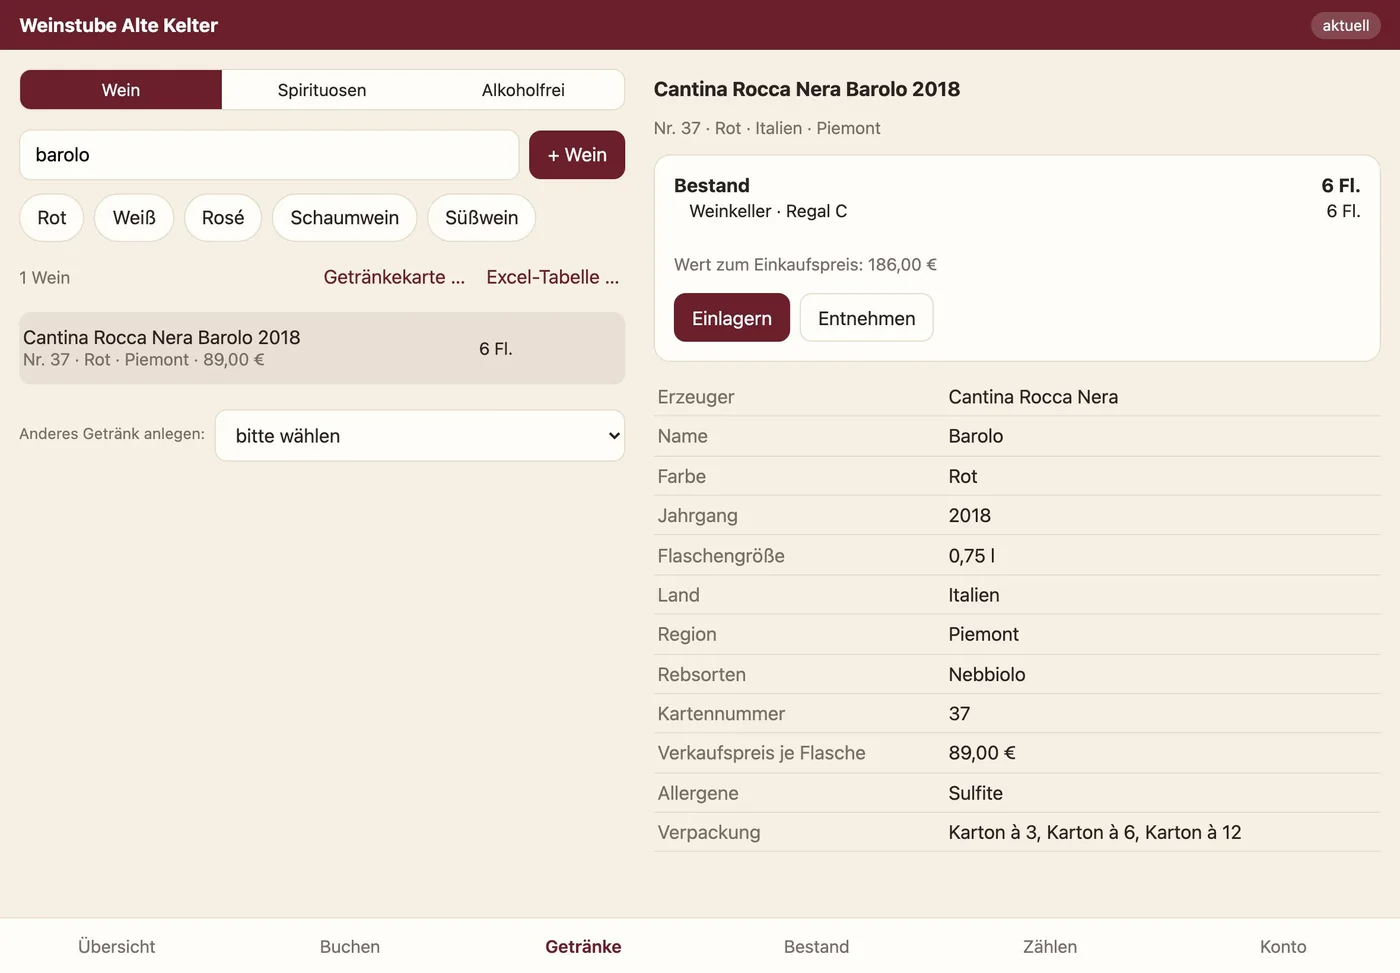The width and height of the screenshot is (1400, 973).
Task: Click the detail heading 'Cantina Rocca Nera Barolo 2018'
Action: tap(807, 89)
